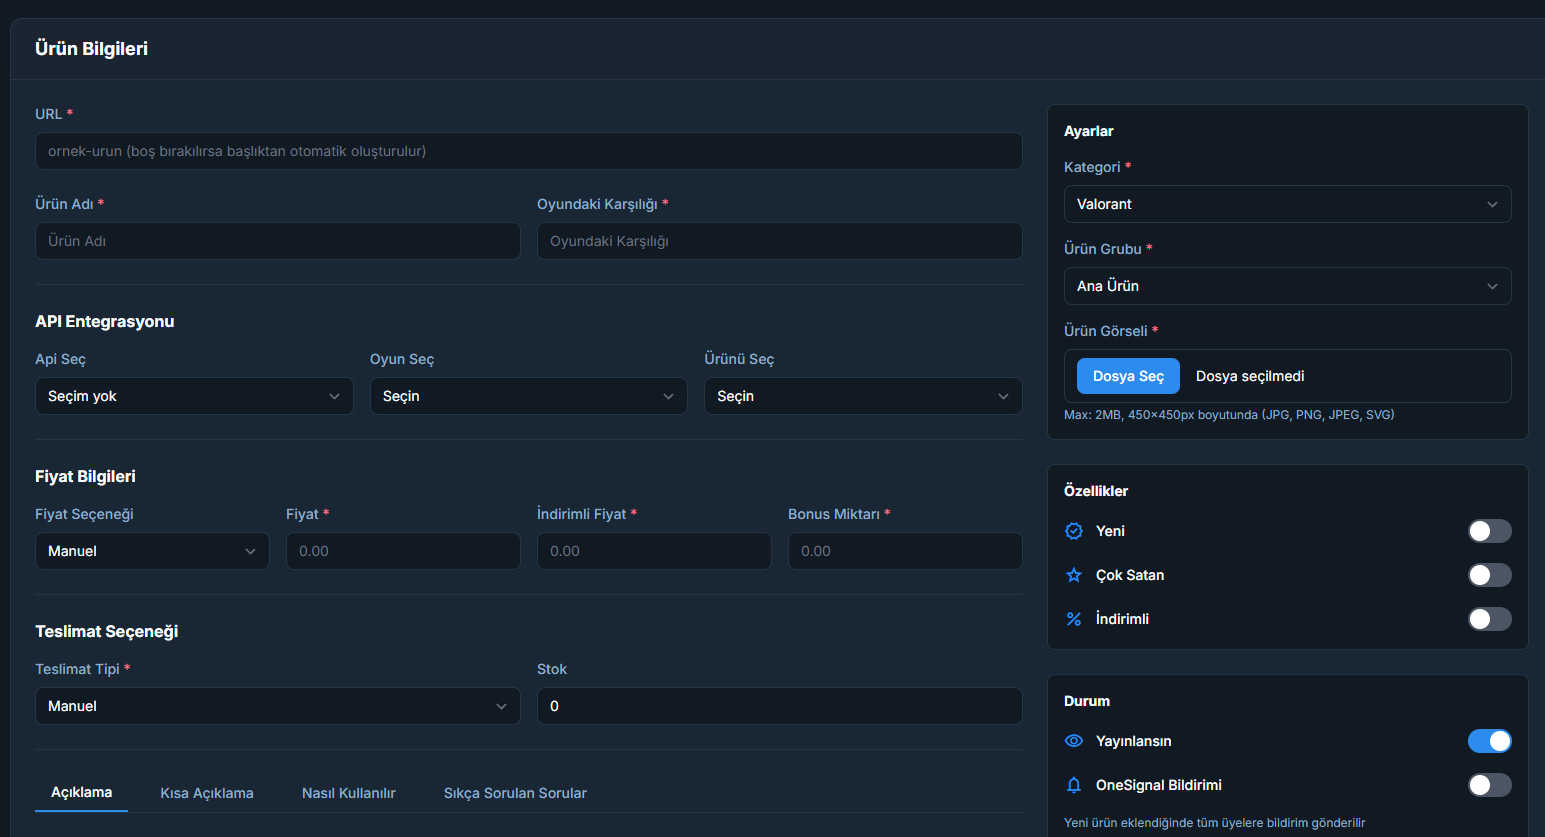Switch to the Kısa Açıklama tab
This screenshot has width=1545, height=837.
(207, 793)
